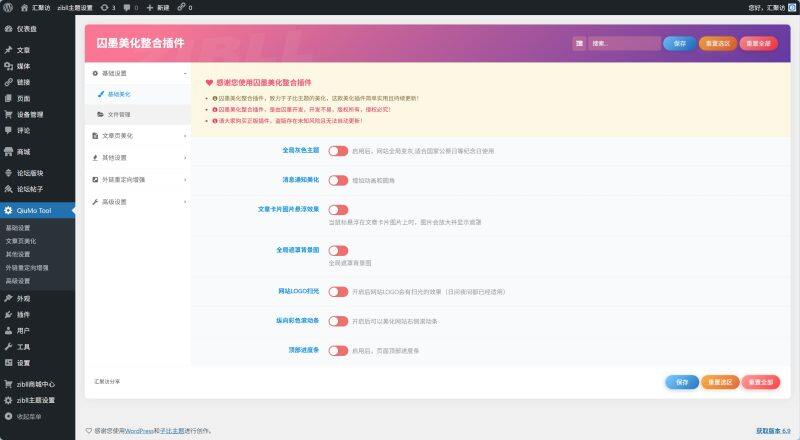Image resolution: width=800 pixels, height=440 pixels.
Task: Open Media (媒体) library icon
Action: point(8,66)
